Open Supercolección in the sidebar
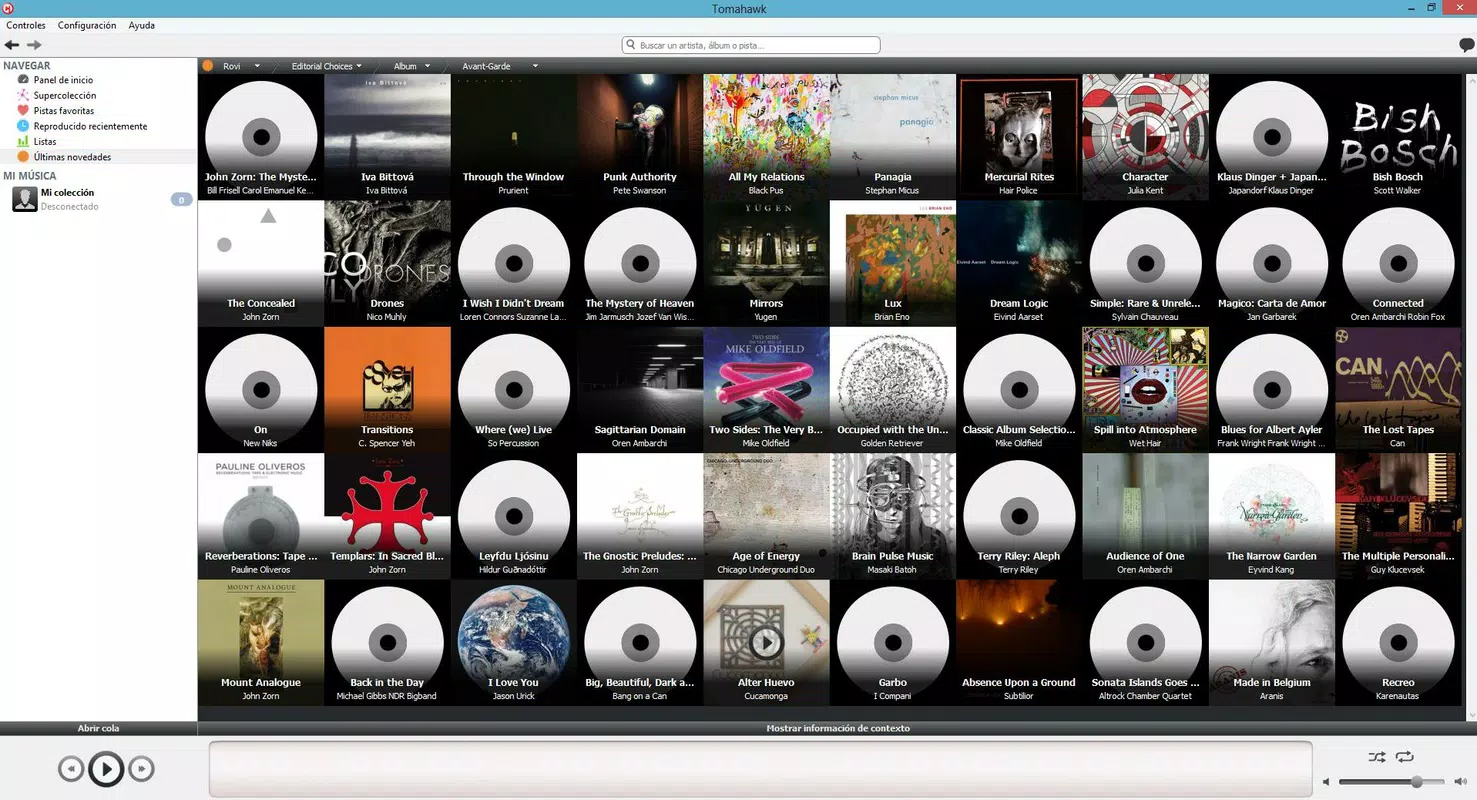 pyautogui.click(x=65, y=95)
